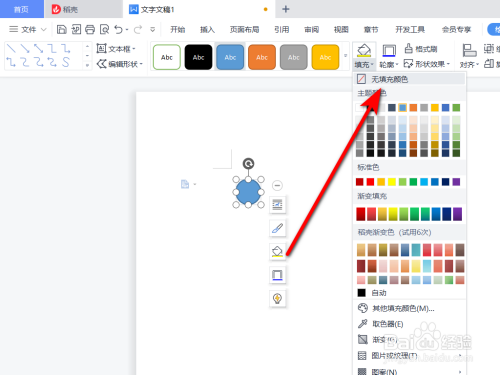This screenshot has height=375, width=500.
Task: Click the print icon in quick toolbar
Action: click(90, 30)
